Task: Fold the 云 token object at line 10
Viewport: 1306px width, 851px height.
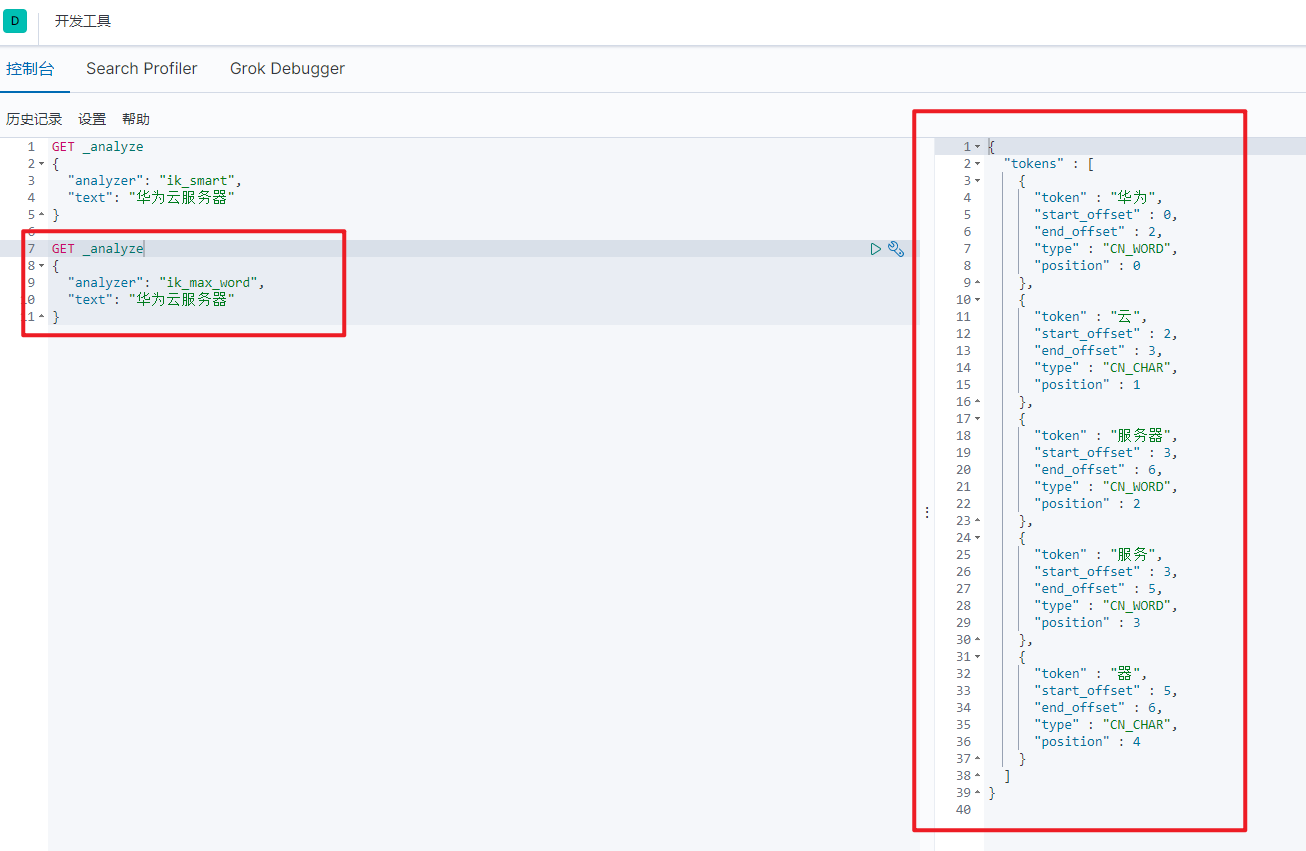Action: [x=977, y=300]
